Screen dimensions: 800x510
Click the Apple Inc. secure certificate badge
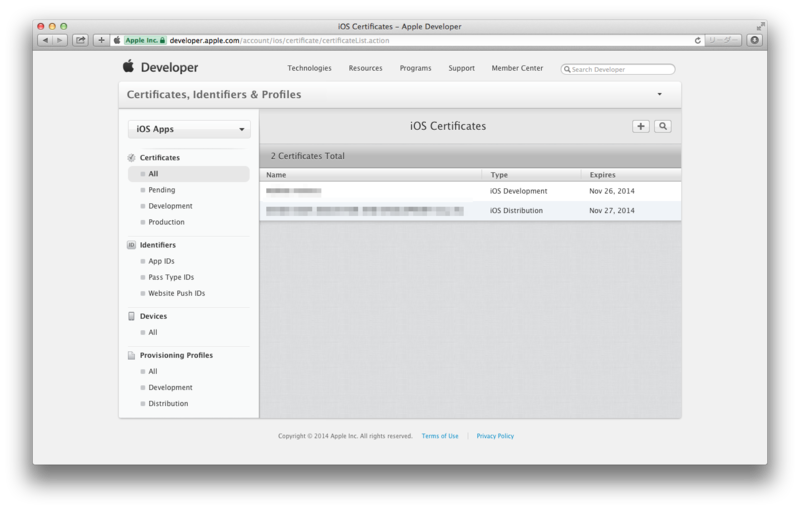click(145, 40)
